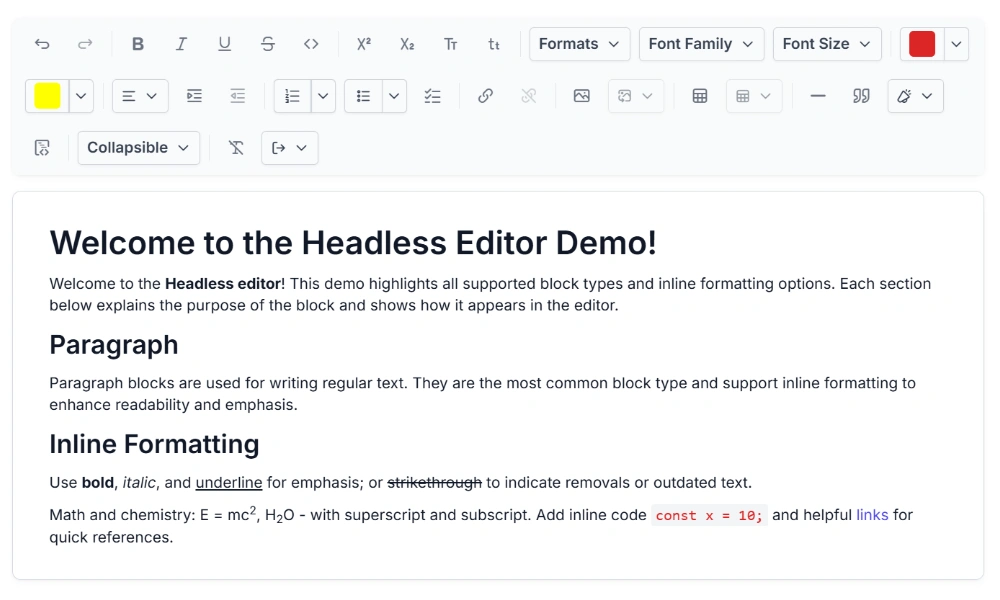The width and height of the screenshot is (1000, 600).
Task: Click the 'H2O' formula text
Action: click(280, 515)
